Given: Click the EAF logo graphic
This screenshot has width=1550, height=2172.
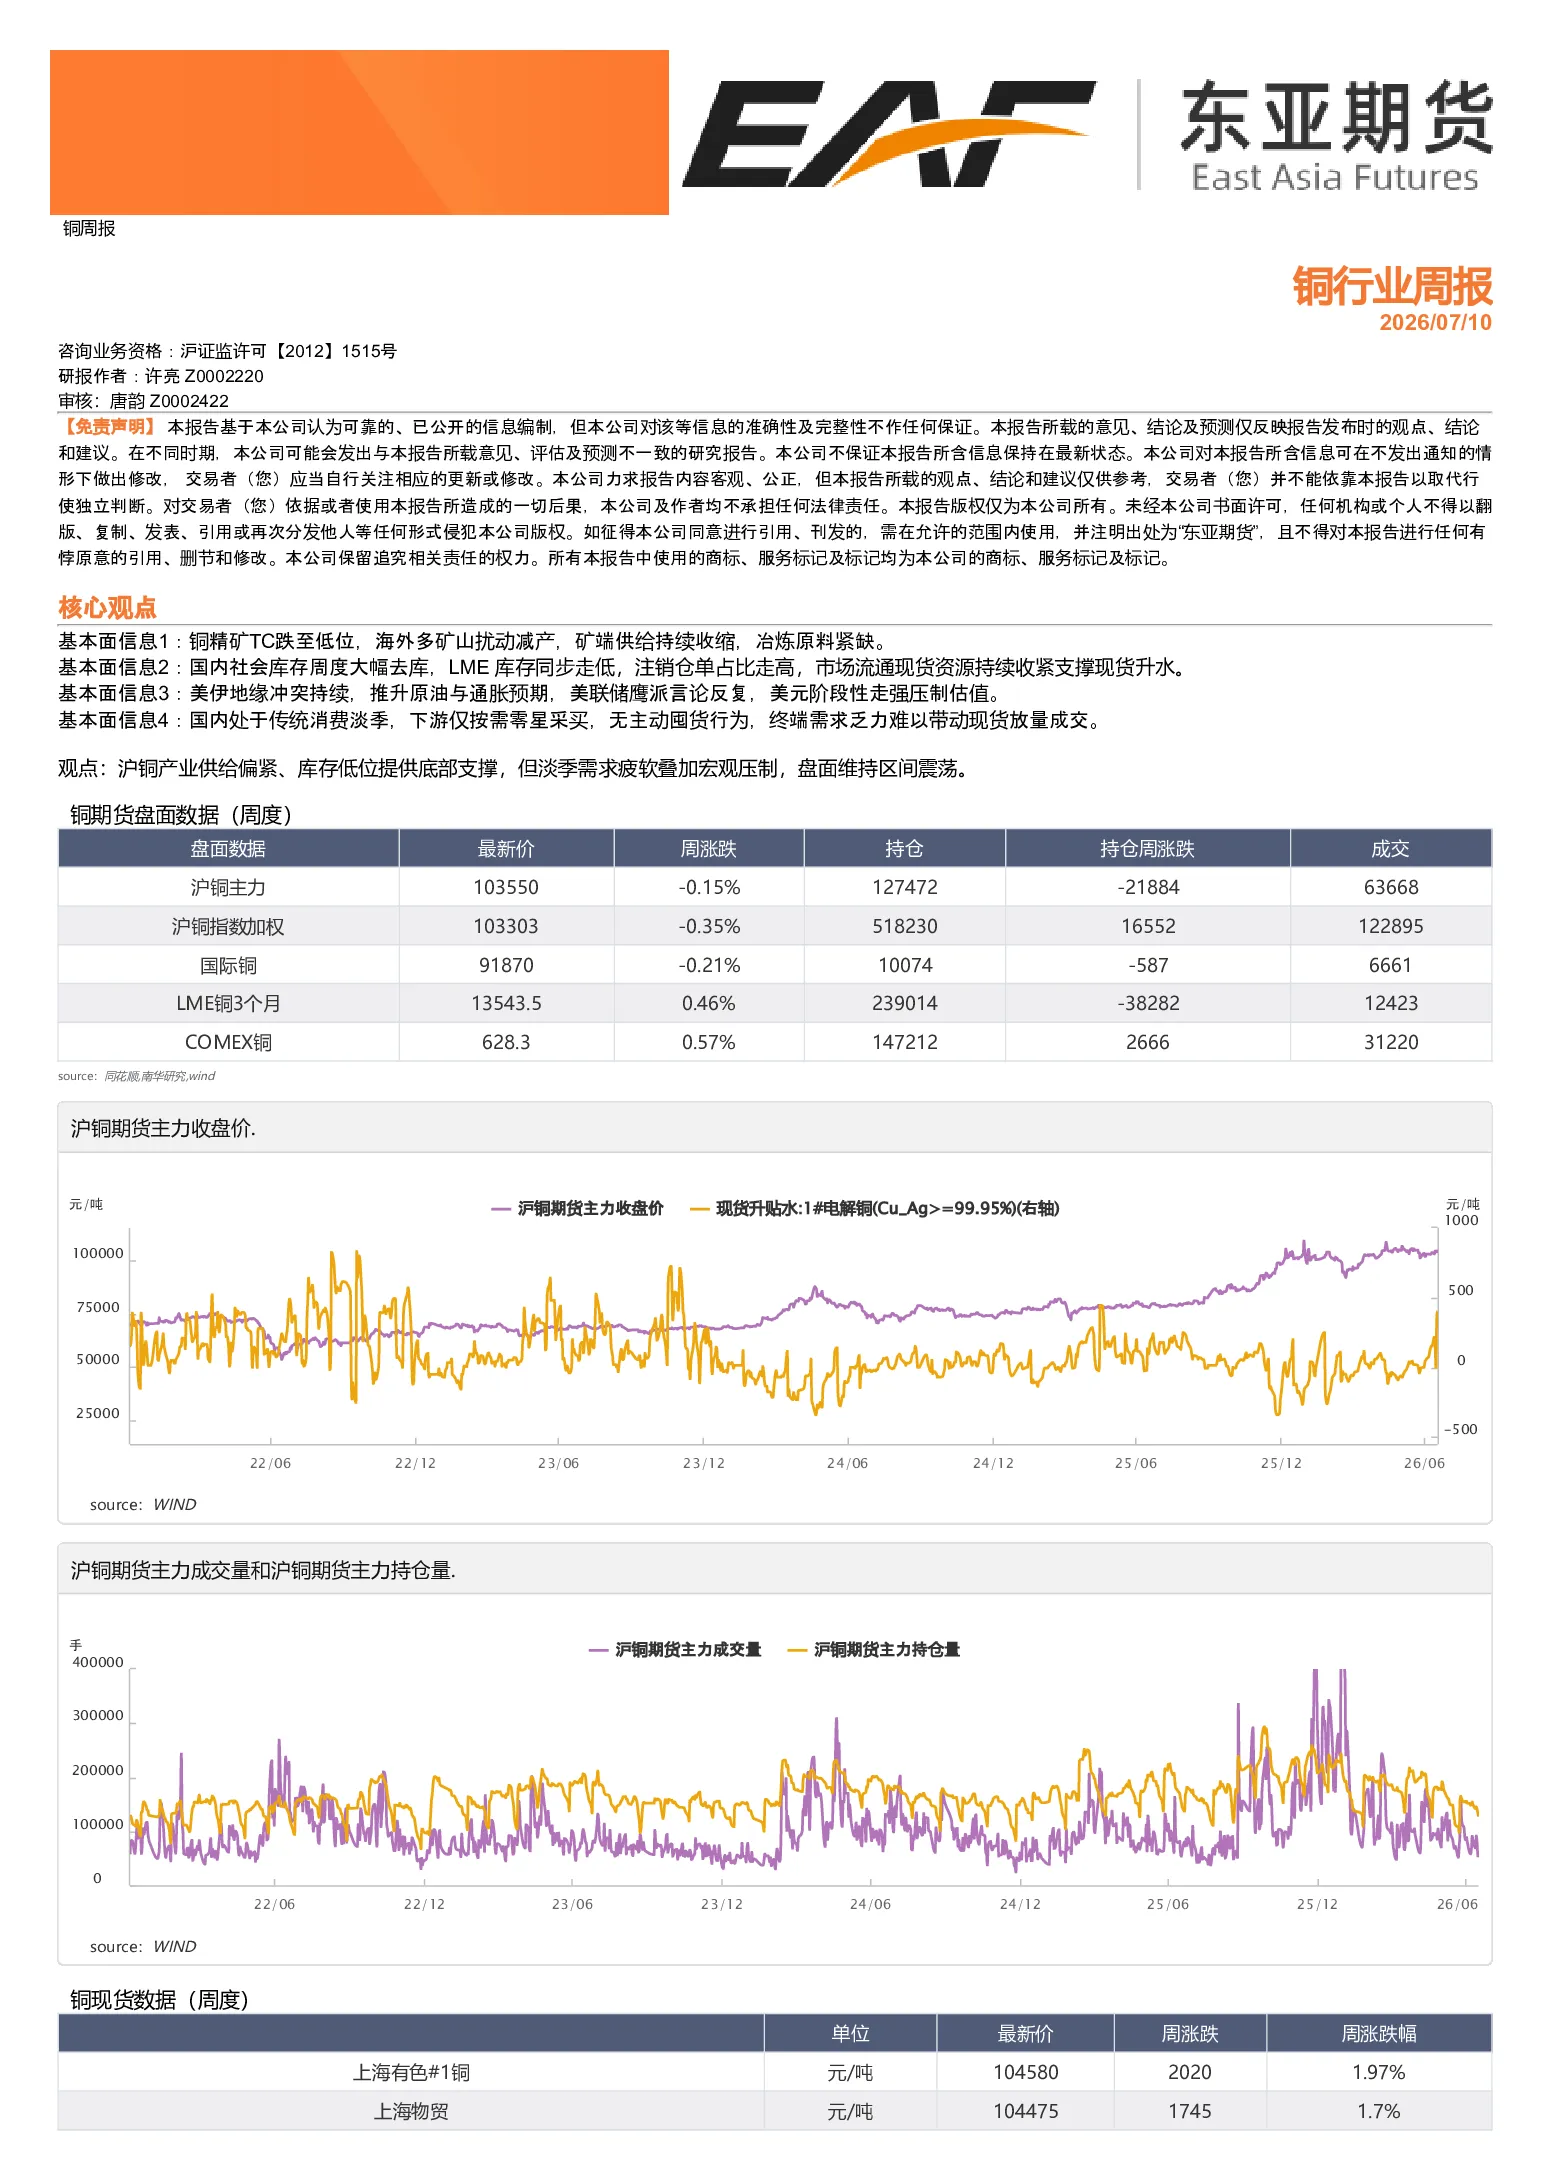Looking at the screenshot, I should tap(888, 134).
